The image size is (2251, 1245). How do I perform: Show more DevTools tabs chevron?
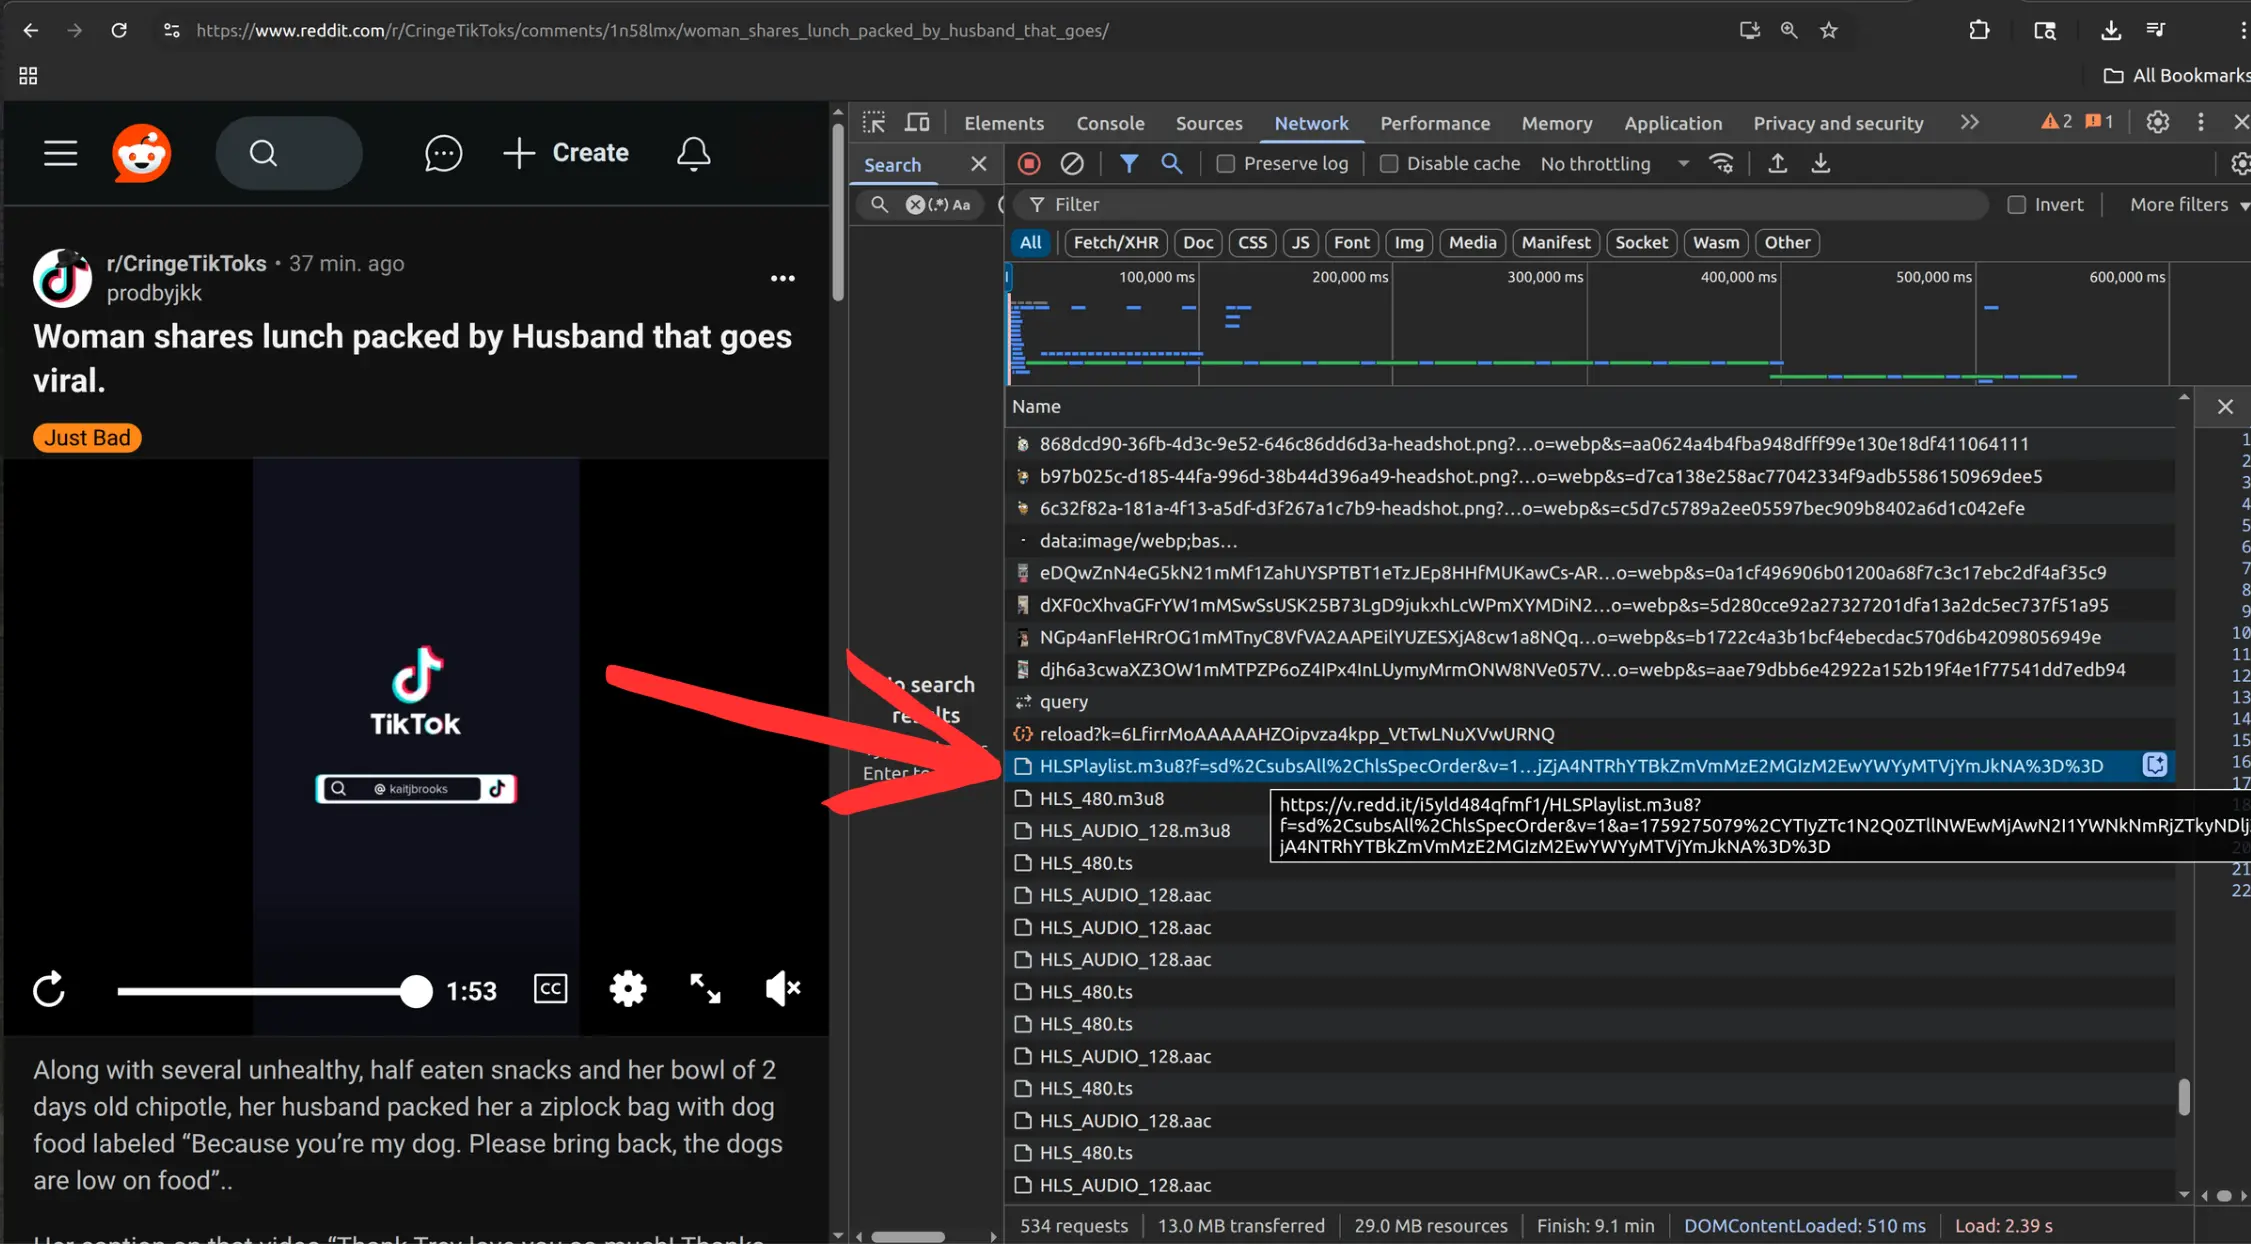coord(1970,122)
